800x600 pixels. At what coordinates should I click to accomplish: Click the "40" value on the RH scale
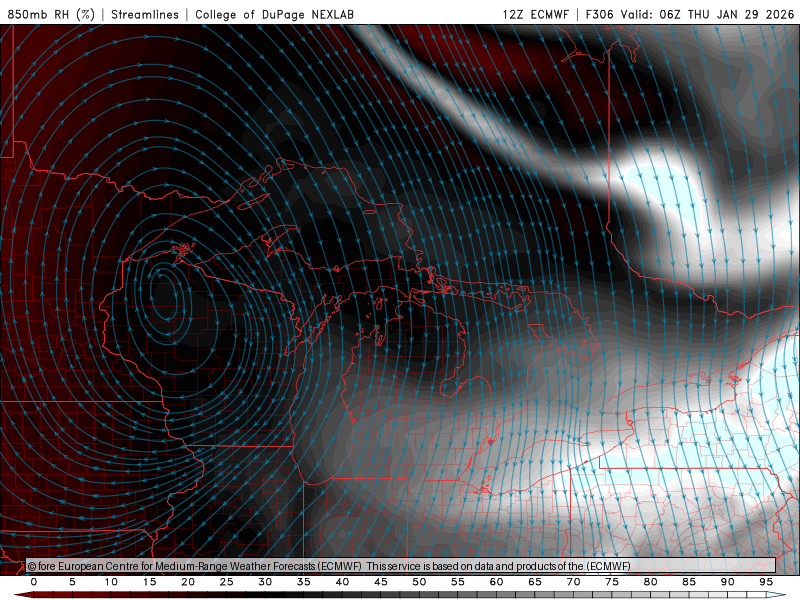pos(342,582)
